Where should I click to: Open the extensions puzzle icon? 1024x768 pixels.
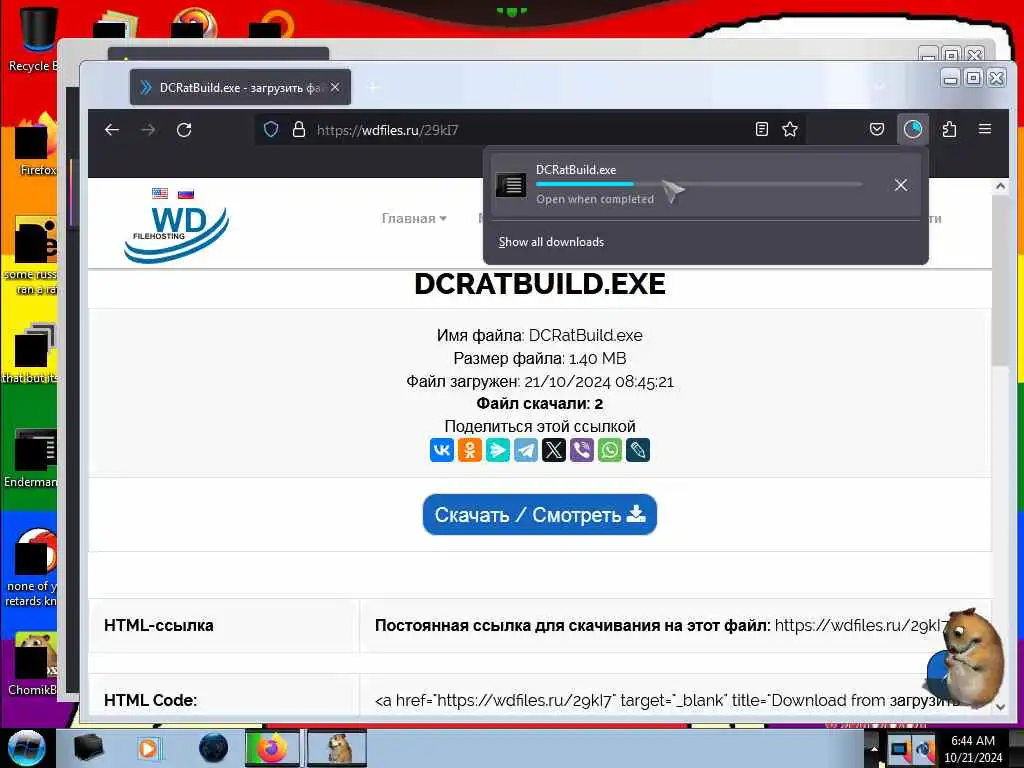[x=949, y=129]
